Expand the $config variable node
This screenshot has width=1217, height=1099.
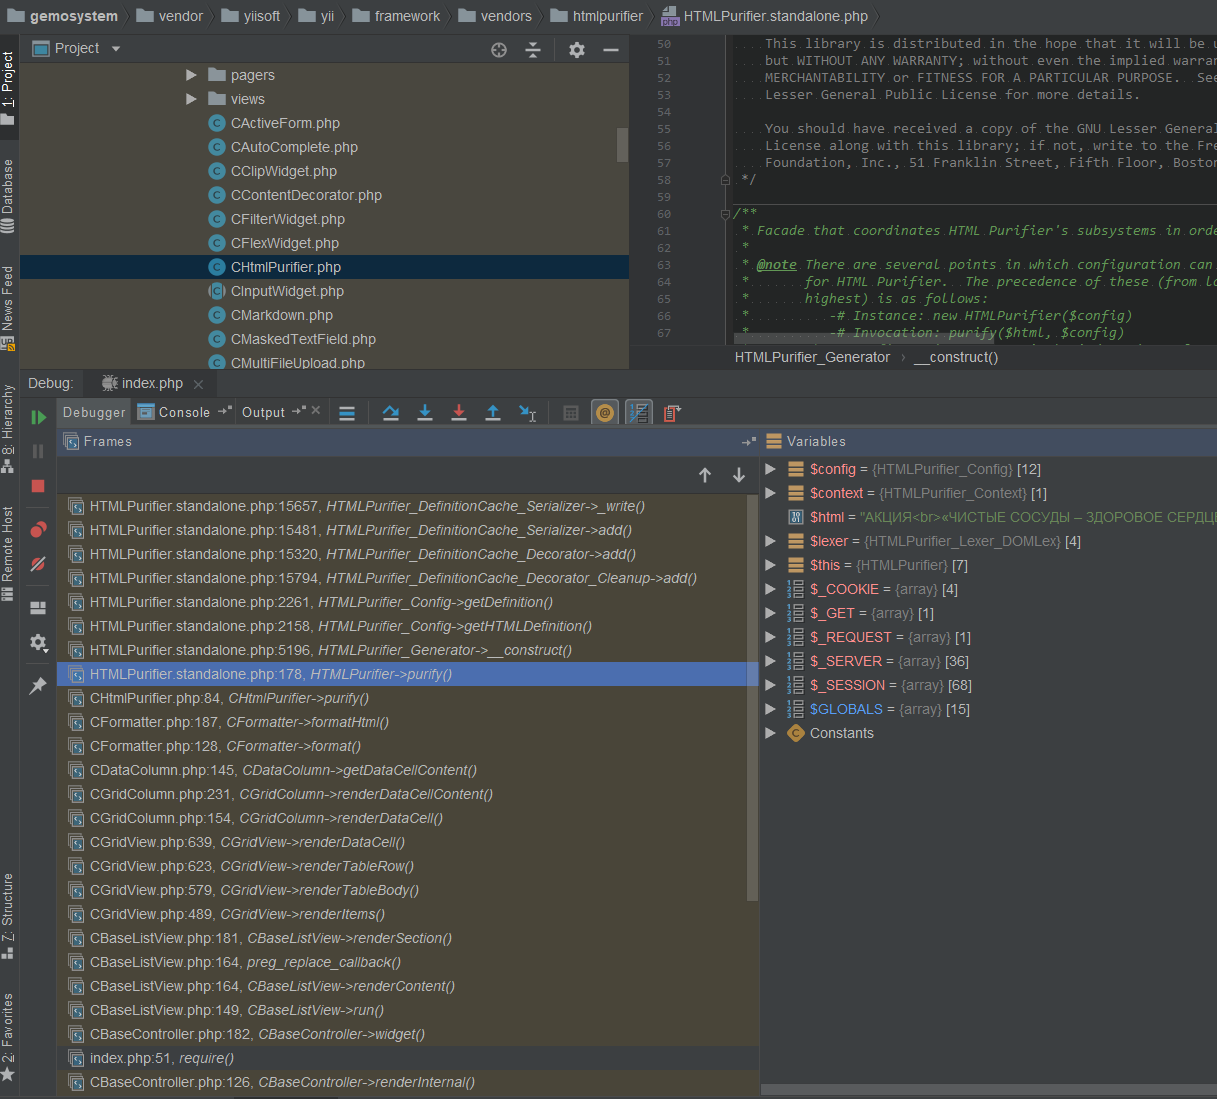770,469
